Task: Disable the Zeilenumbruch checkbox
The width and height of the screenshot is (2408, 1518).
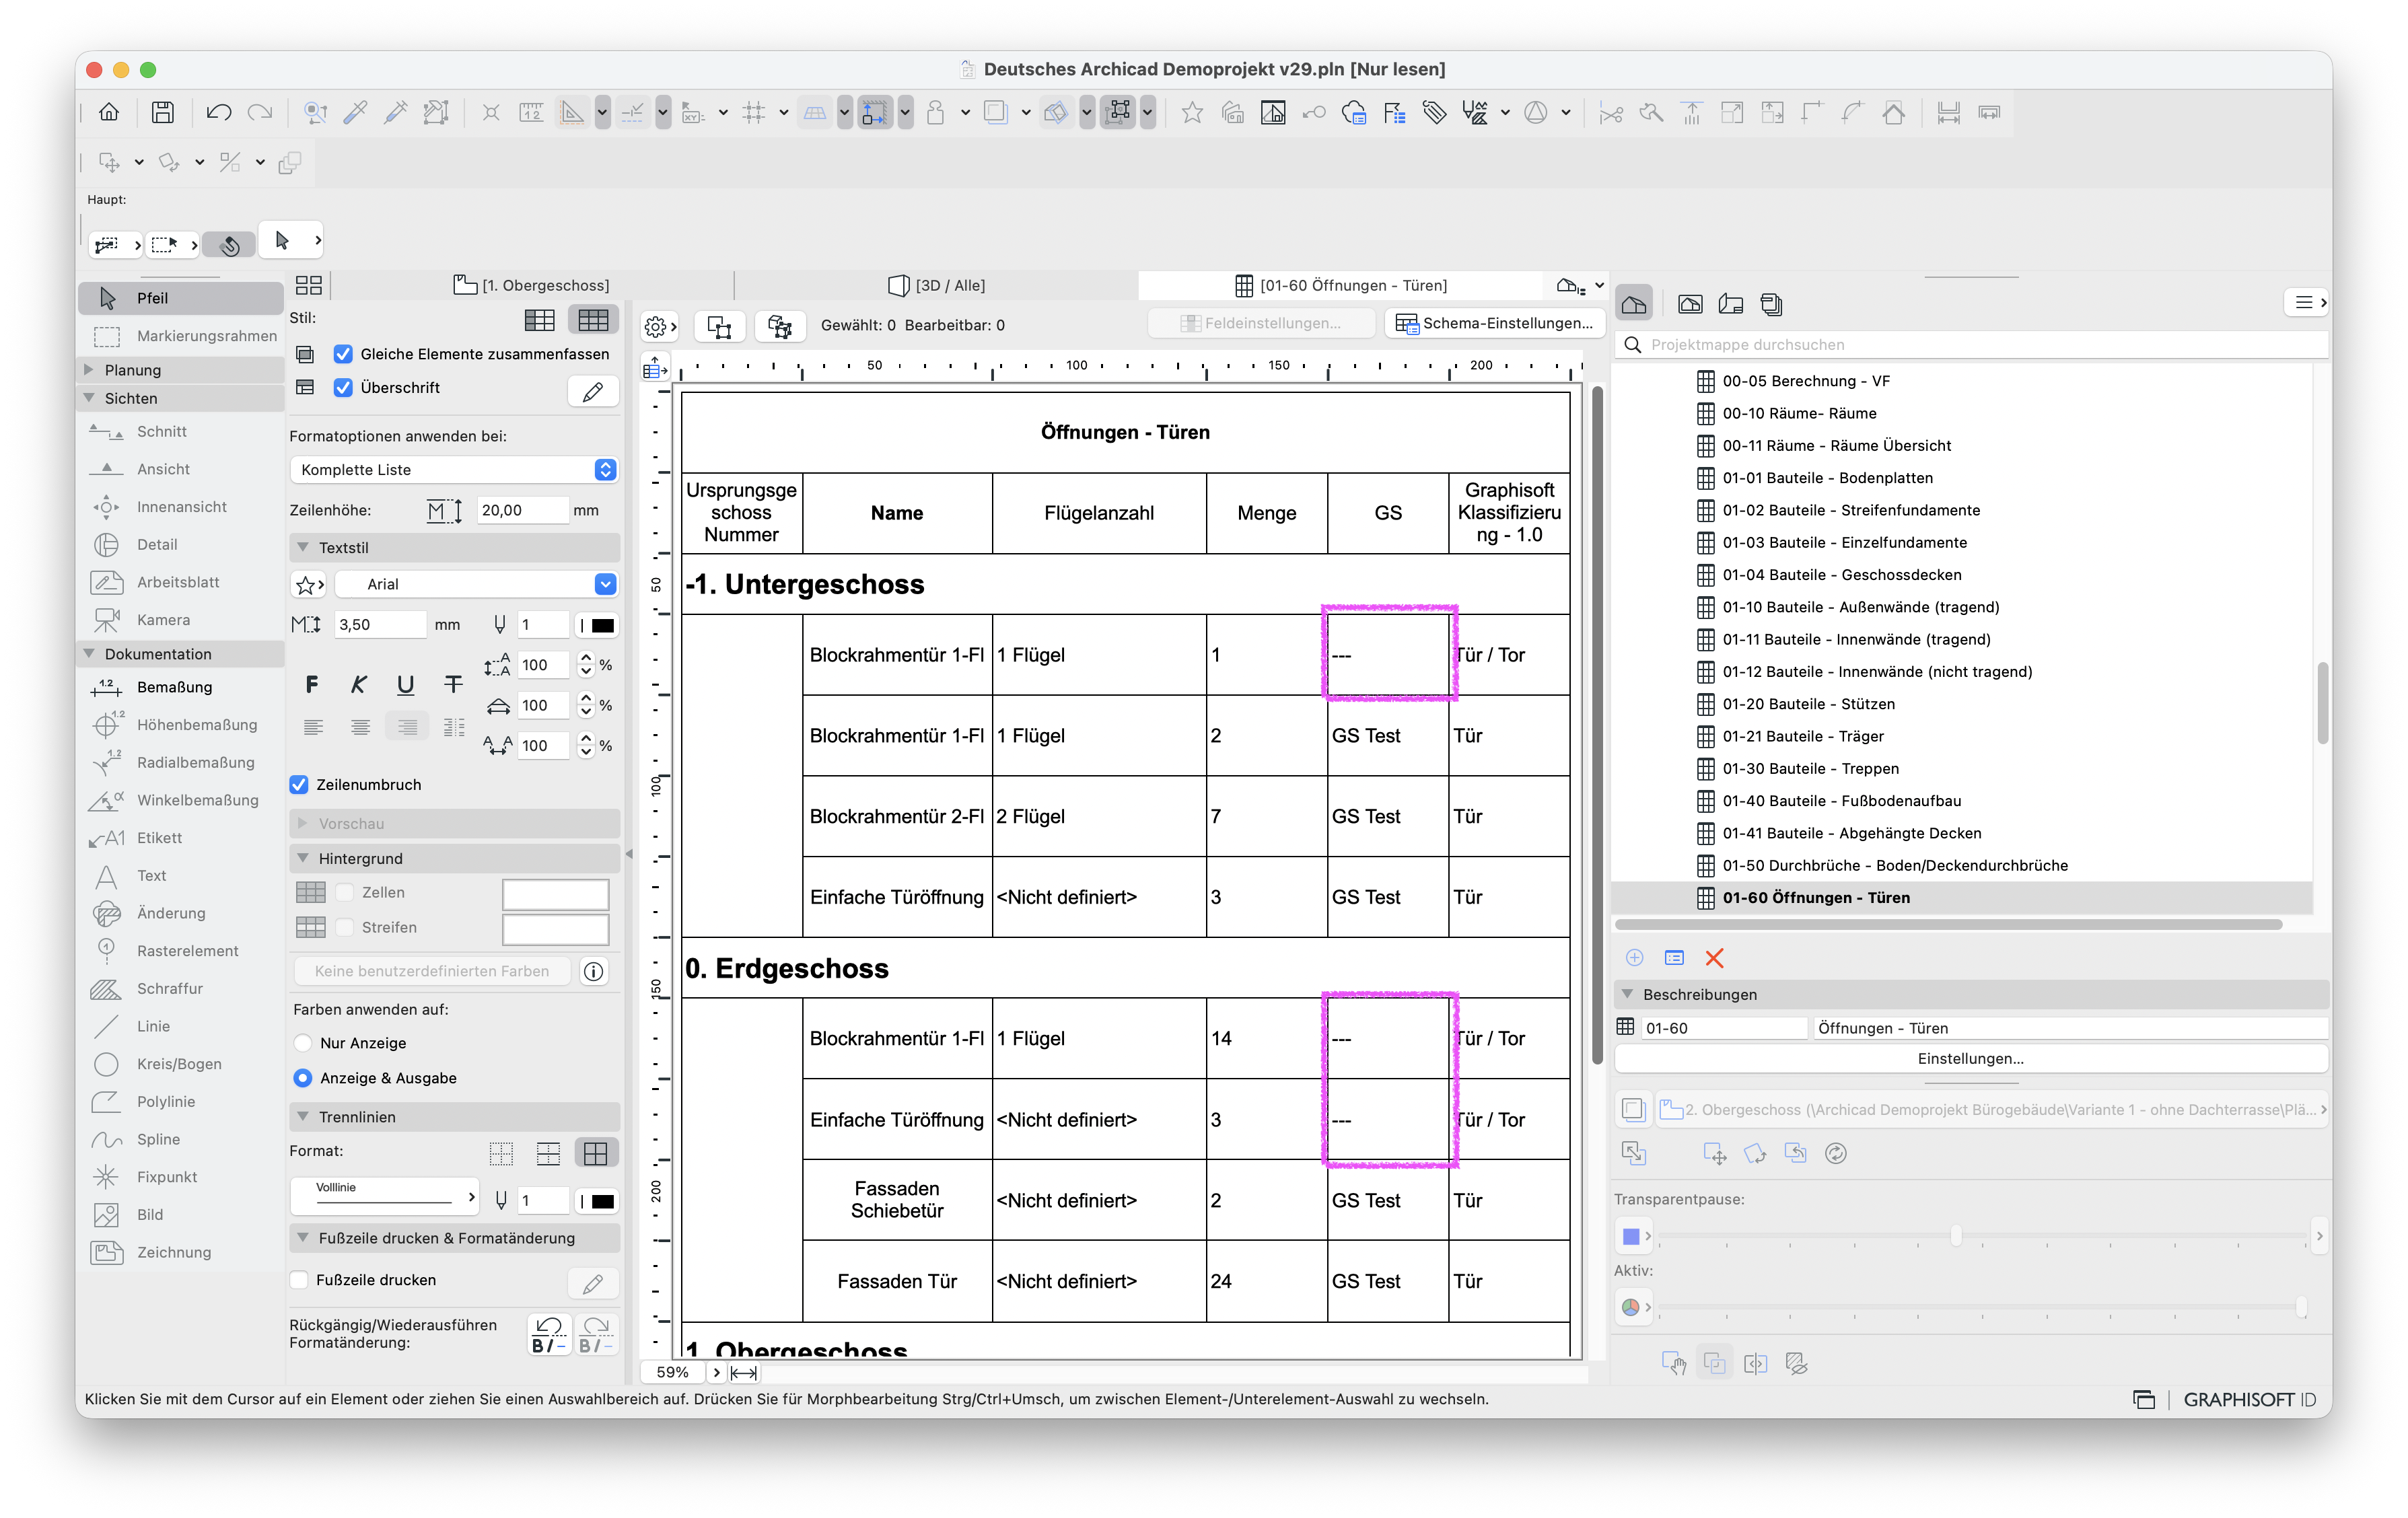Action: tap(299, 785)
